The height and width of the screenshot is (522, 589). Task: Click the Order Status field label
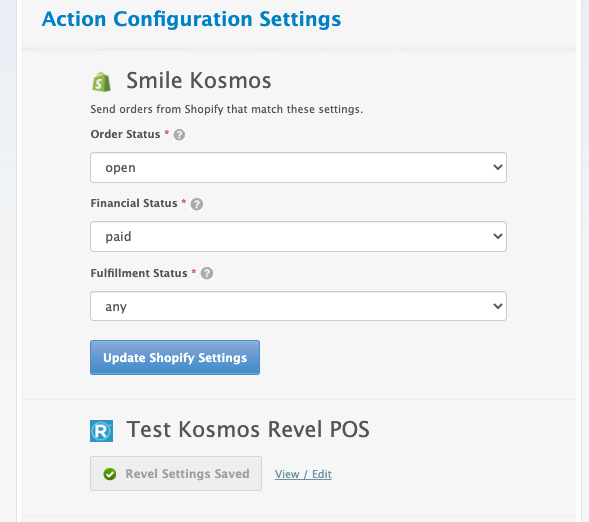(125, 134)
